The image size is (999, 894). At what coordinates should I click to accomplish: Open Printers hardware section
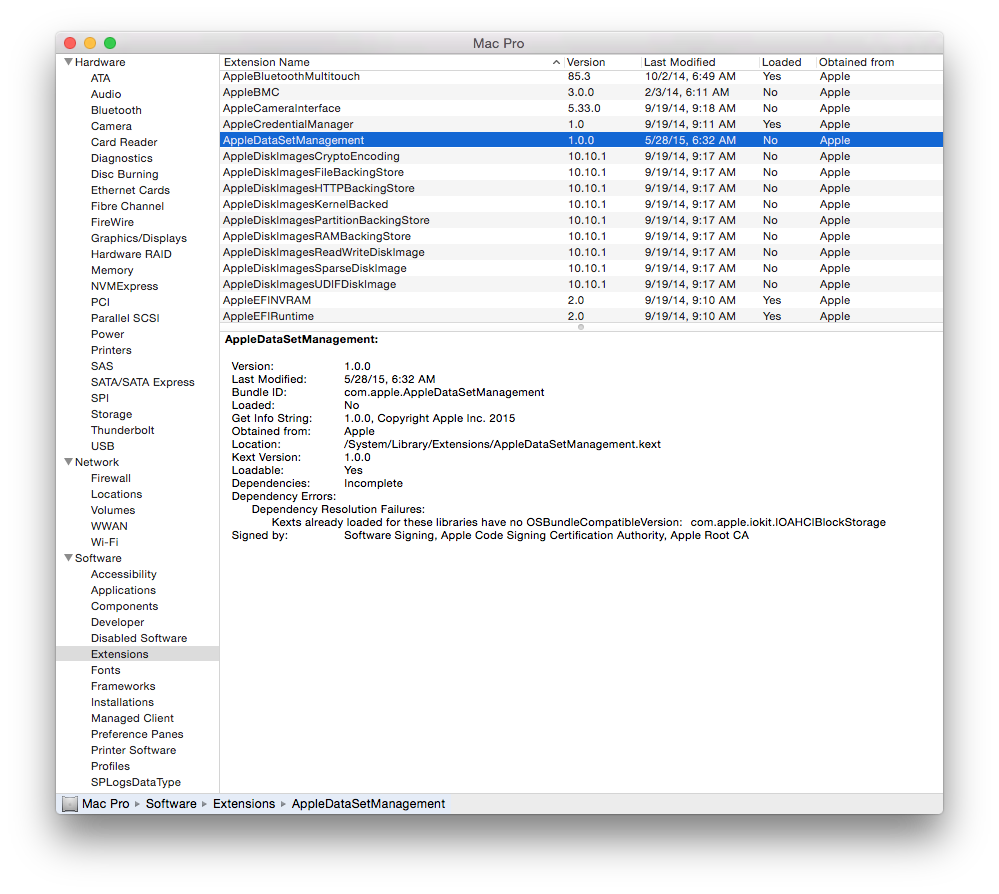point(111,350)
